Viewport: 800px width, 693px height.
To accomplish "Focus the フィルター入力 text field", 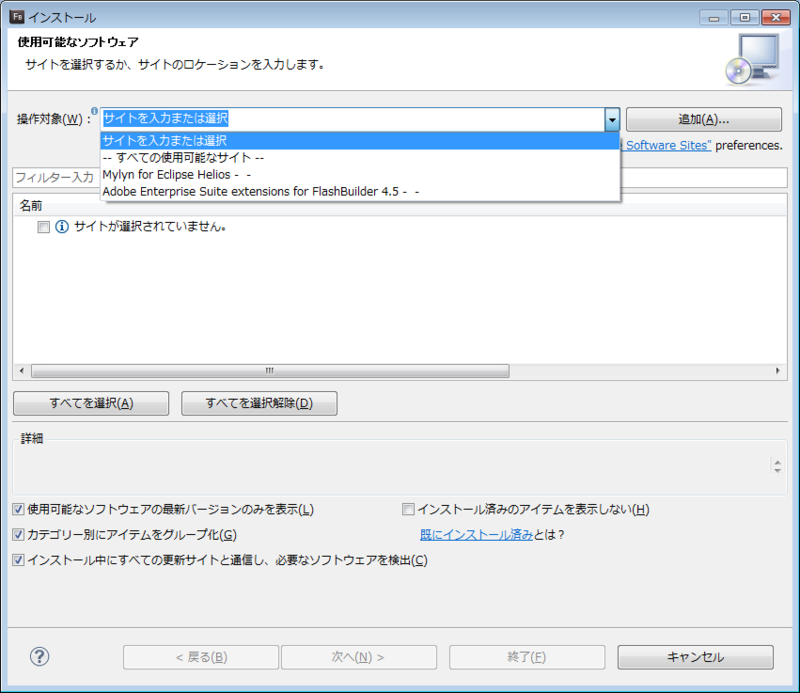I will coord(56,177).
